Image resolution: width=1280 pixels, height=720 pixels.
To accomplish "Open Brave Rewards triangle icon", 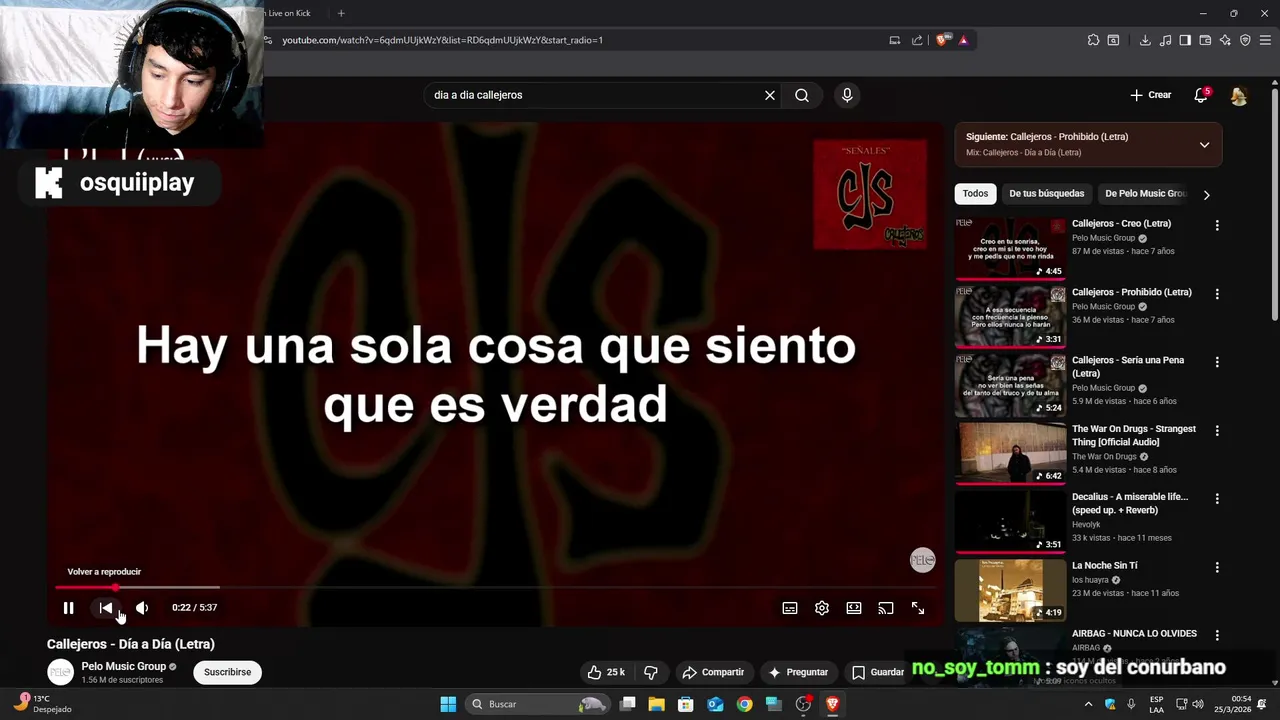I will click(x=963, y=40).
